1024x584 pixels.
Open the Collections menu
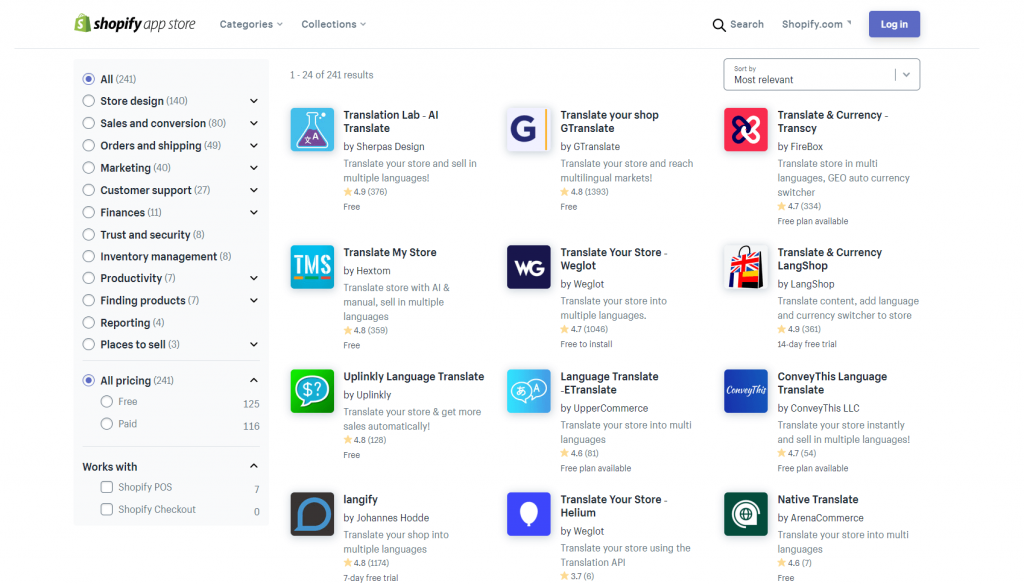[x=331, y=23]
